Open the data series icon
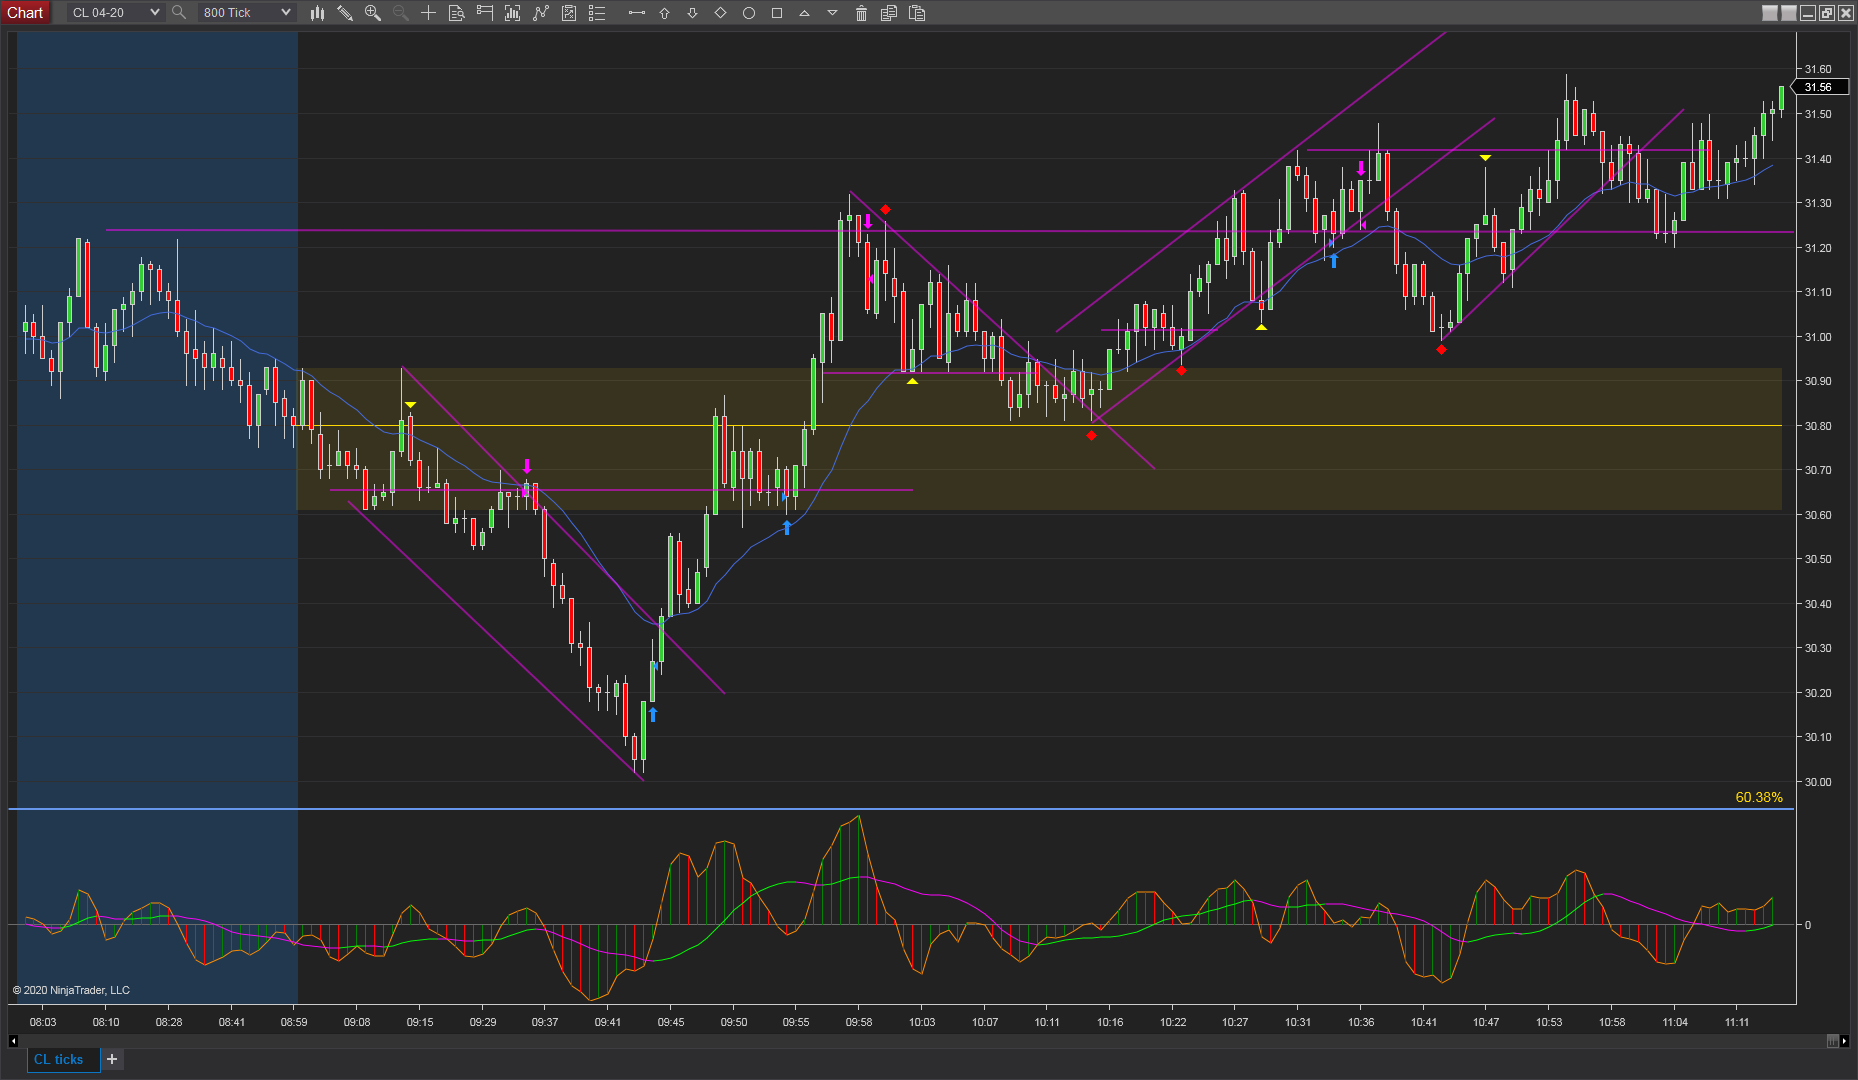 (x=513, y=13)
